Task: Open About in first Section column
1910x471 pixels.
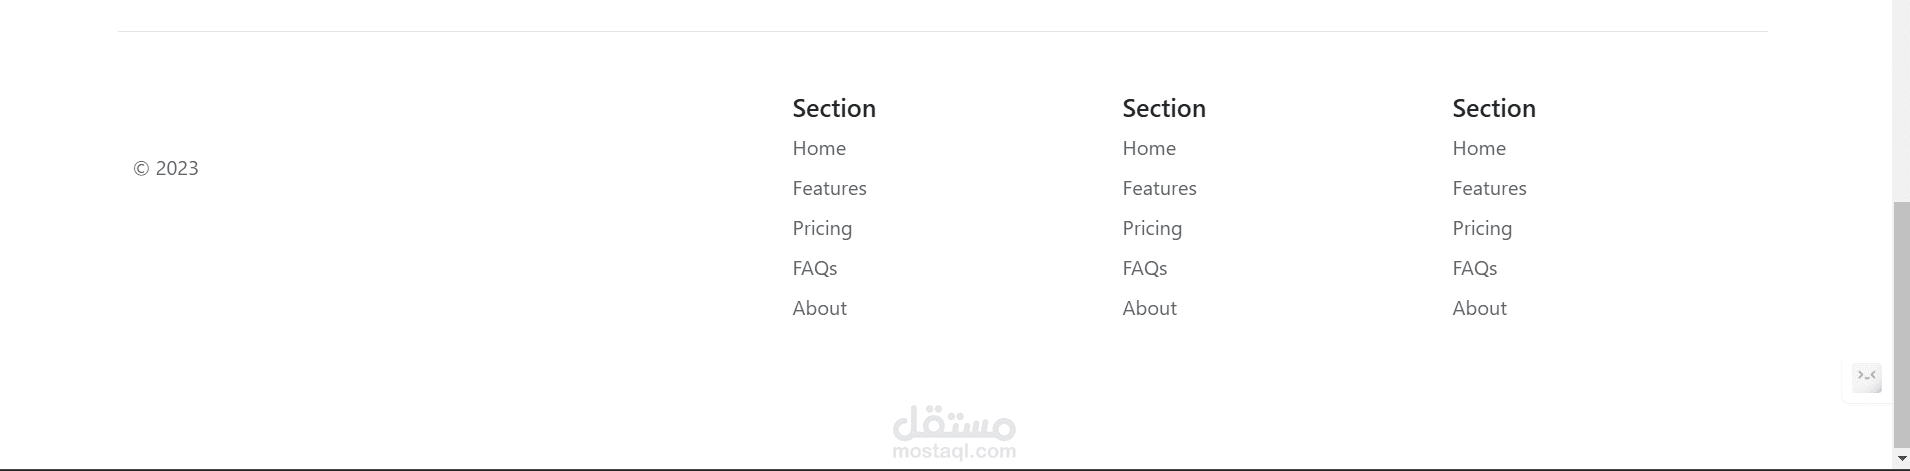Action: tap(819, 308)
